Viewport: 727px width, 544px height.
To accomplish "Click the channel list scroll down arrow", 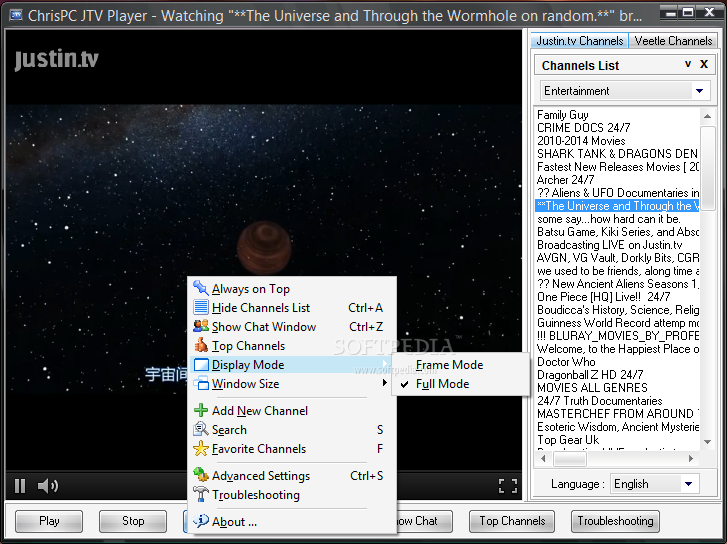I will 707,442.
